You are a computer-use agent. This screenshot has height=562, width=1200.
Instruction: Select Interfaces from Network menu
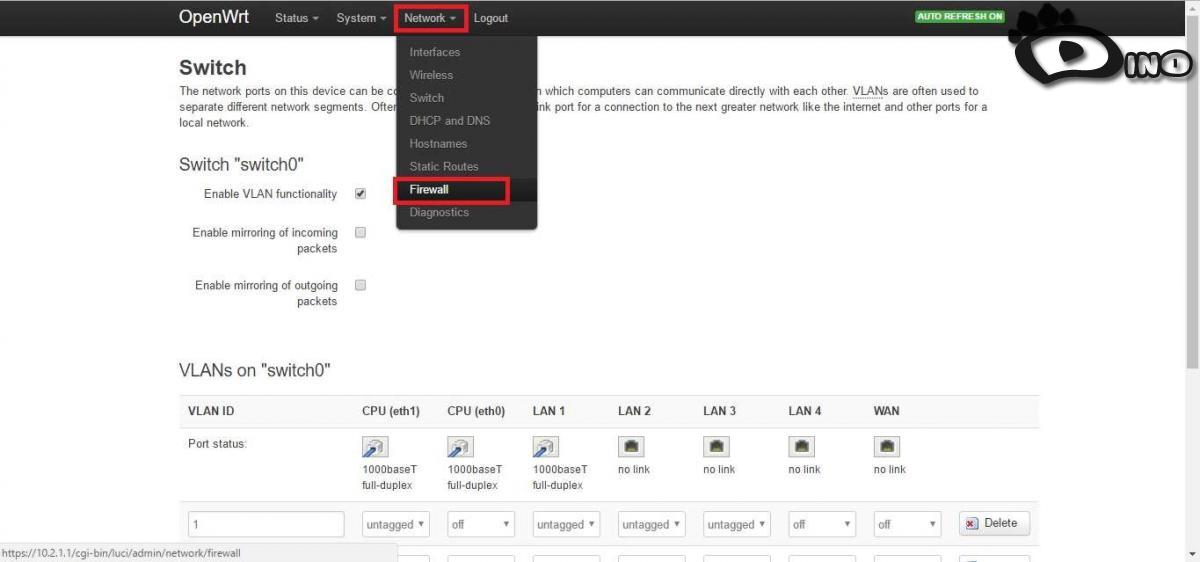[435, 52]
